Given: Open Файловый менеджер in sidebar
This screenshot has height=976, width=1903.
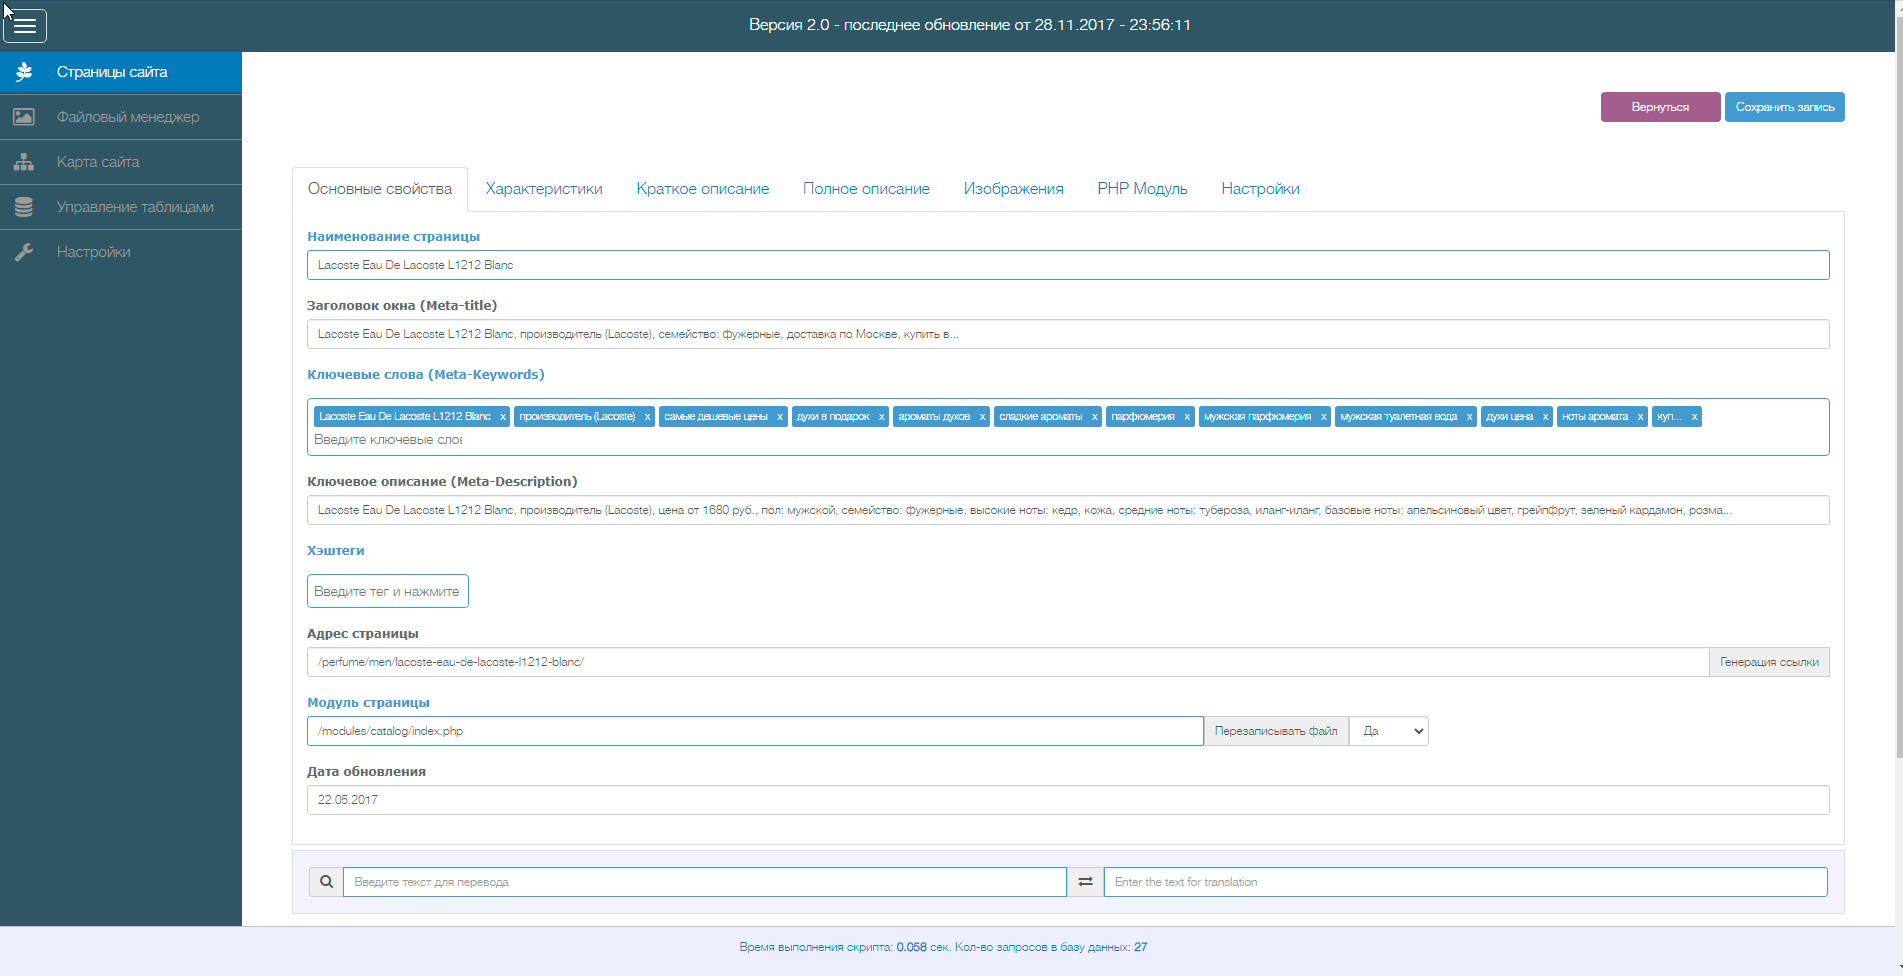Looking at the screenshot, I should coord(121,117).
